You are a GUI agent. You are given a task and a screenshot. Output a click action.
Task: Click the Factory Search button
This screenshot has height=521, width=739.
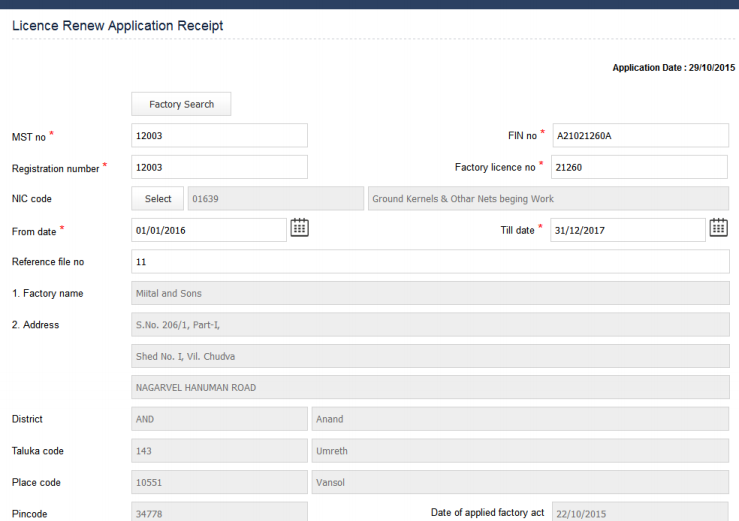coord(181,104)
